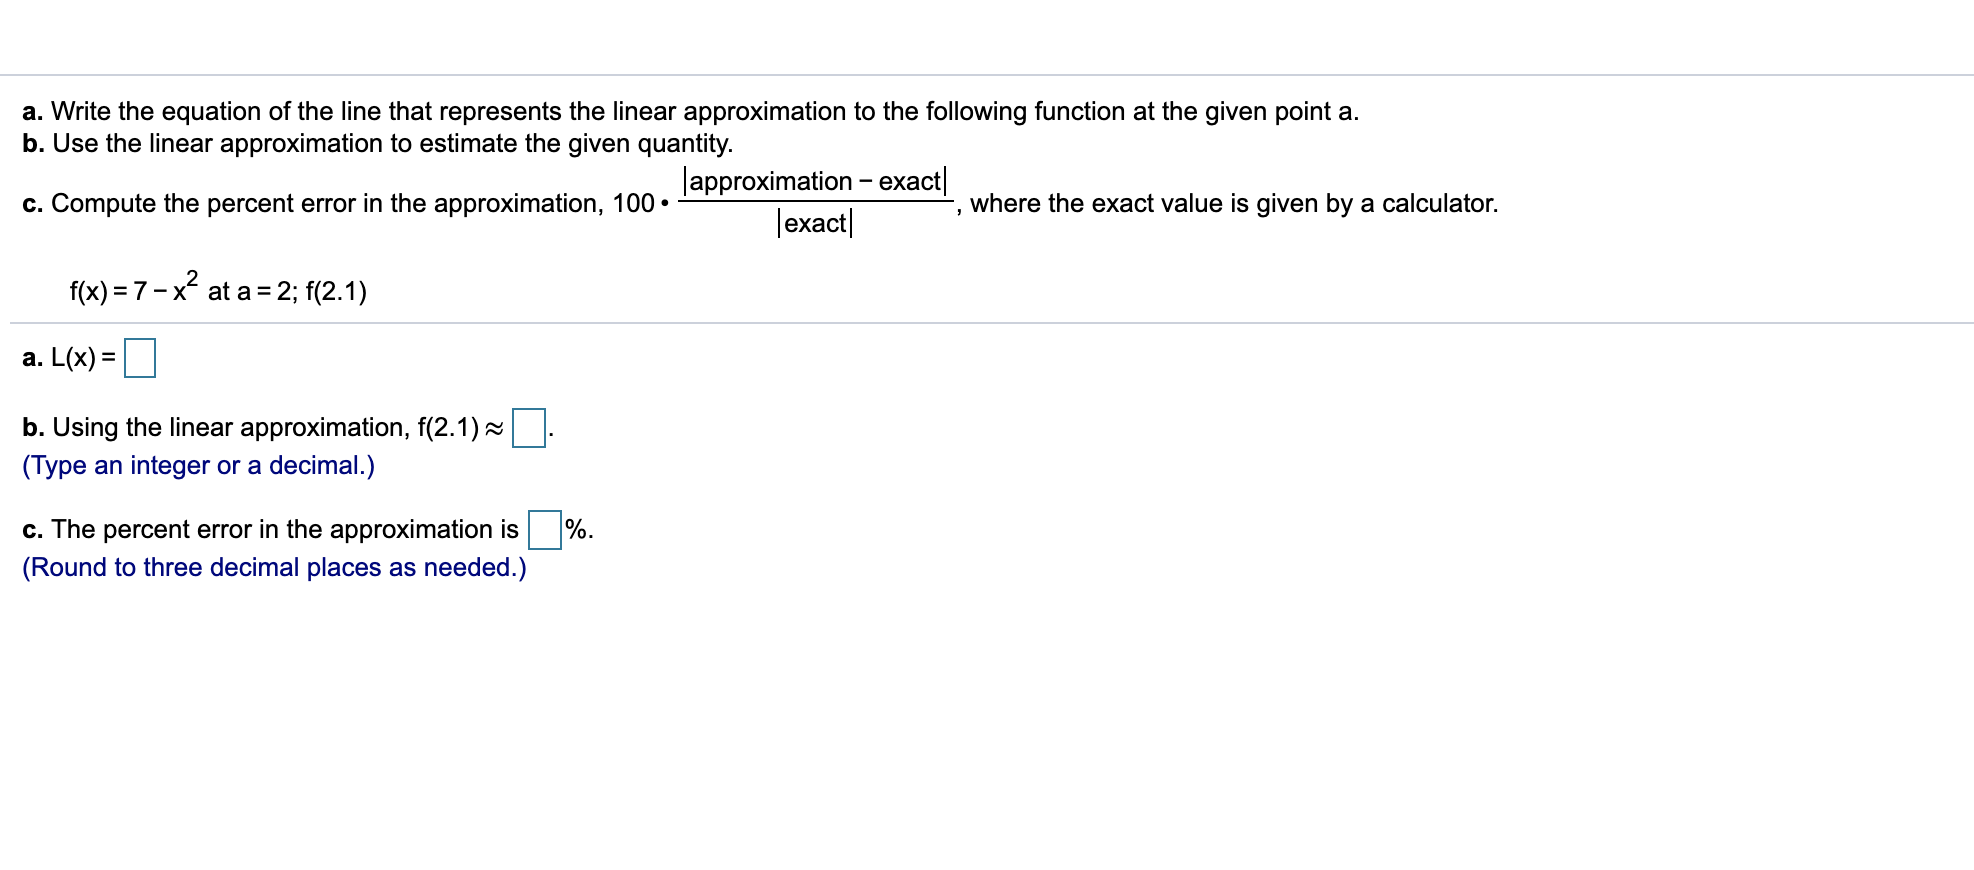The width and height of the screenshot is (1974, 870).
Task: Click the "at a = 2; f(2.1)" text
Action: 286,291
